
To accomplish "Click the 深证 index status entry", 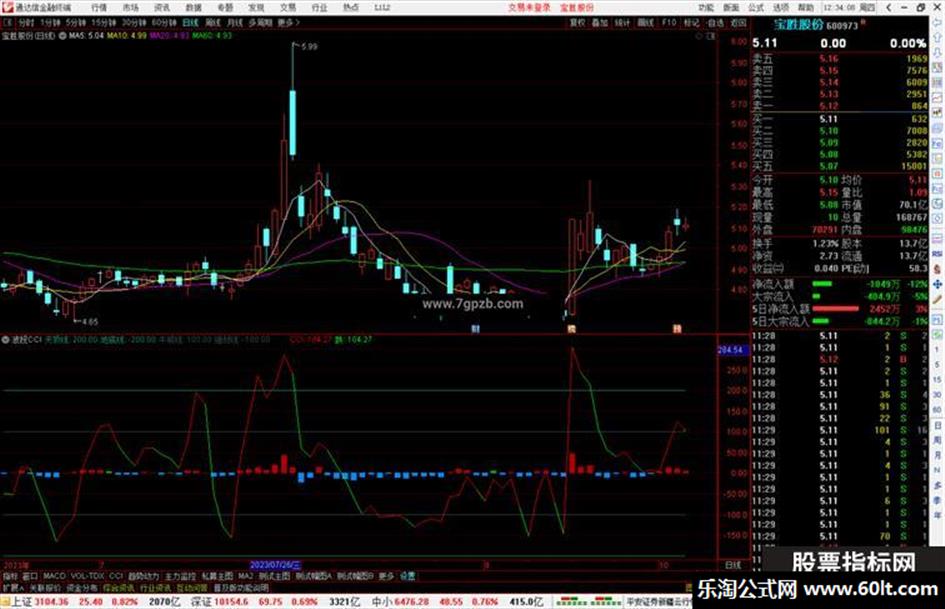I will point(275,602).
